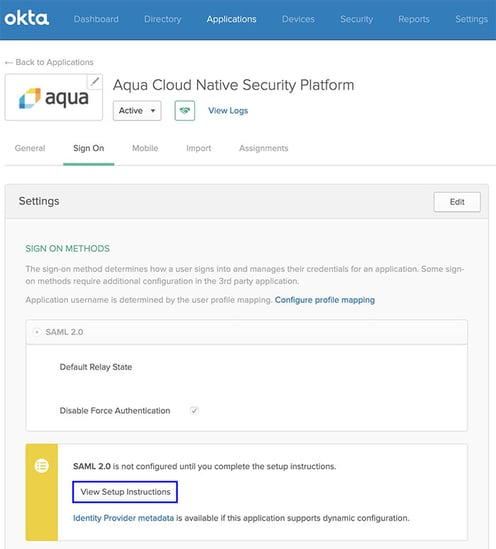This screenshot has height=549, width=496.
Task: Open the Identity Provider metadata link
Action: [123, 518]
